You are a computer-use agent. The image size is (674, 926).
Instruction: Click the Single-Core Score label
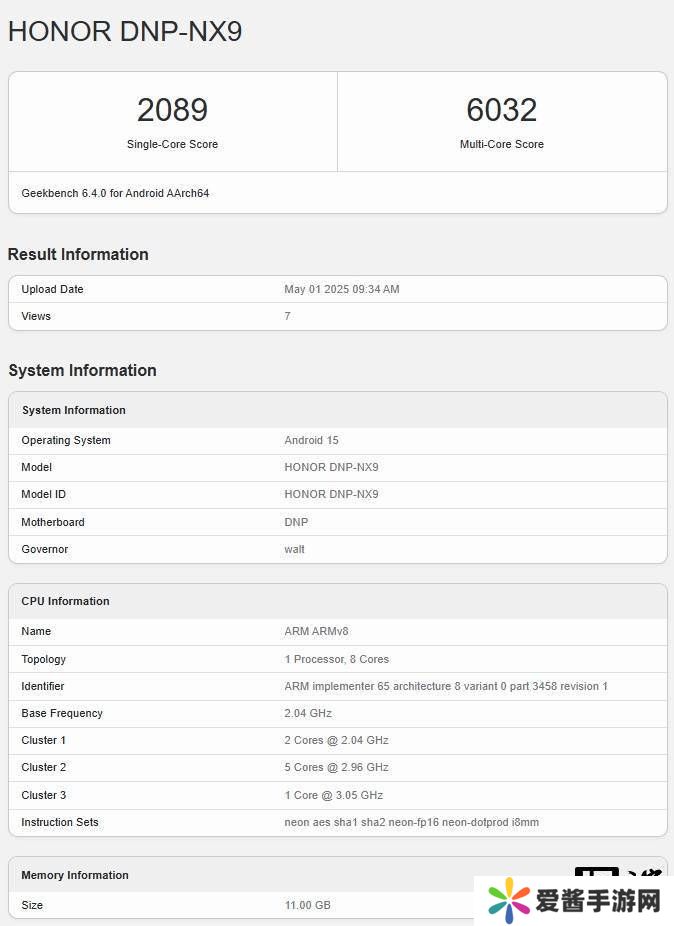[x=172, y=144]
